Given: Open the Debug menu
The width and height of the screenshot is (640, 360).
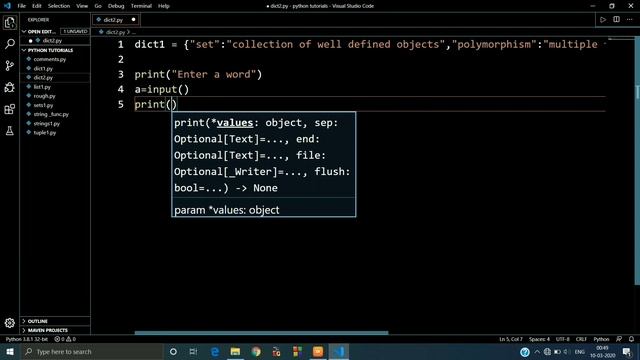Looking at the screenshot, I should tap(116, 6).
